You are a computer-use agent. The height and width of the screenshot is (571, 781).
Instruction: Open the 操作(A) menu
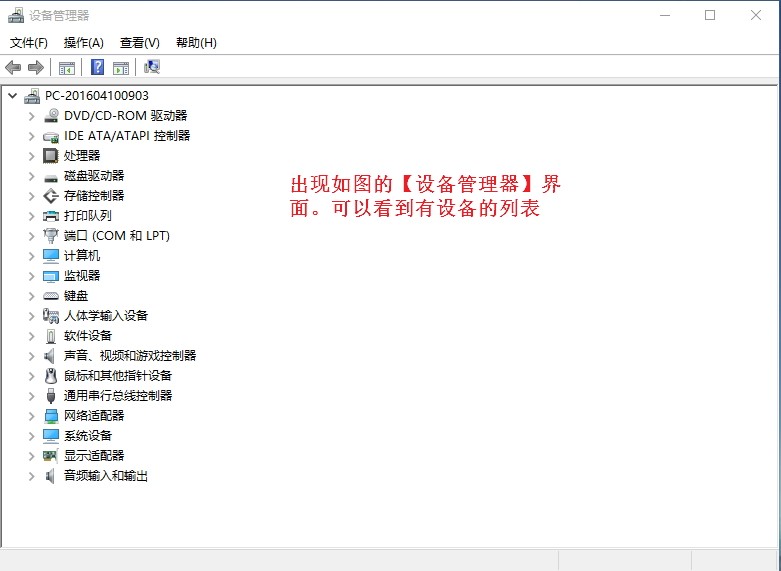coord(83,42)
